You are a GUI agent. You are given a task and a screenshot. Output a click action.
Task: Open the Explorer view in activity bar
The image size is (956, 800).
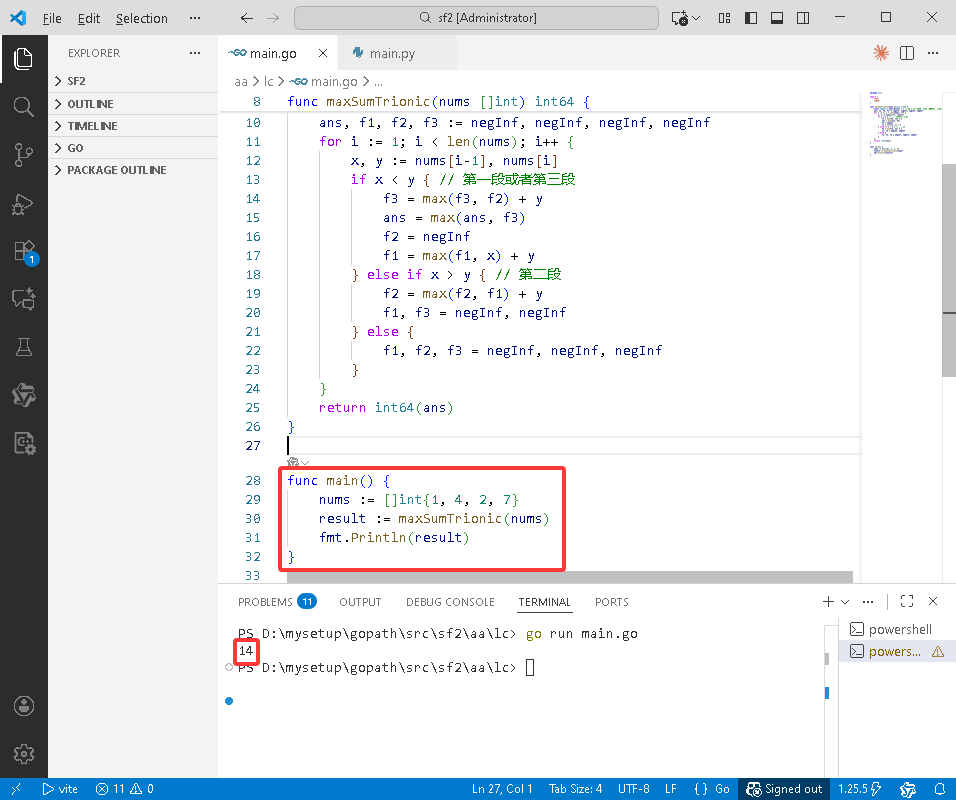click(23, 59)
